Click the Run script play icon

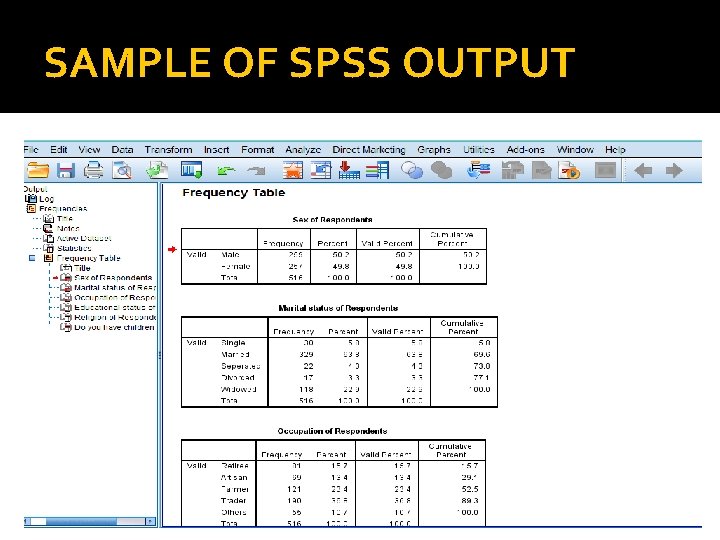[569, 170]
